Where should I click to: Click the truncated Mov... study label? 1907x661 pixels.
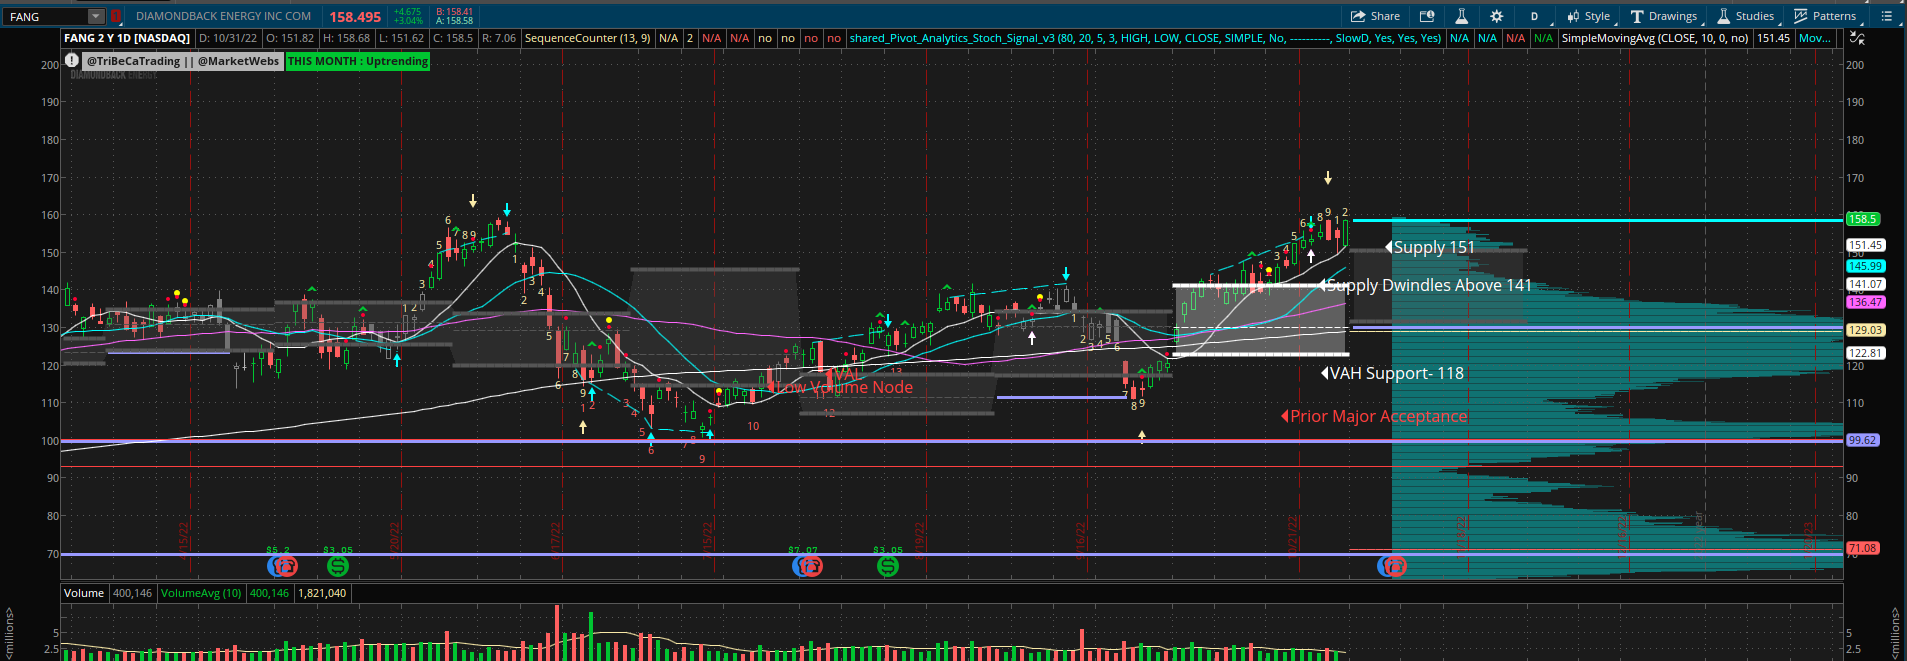pos(1815,38)
